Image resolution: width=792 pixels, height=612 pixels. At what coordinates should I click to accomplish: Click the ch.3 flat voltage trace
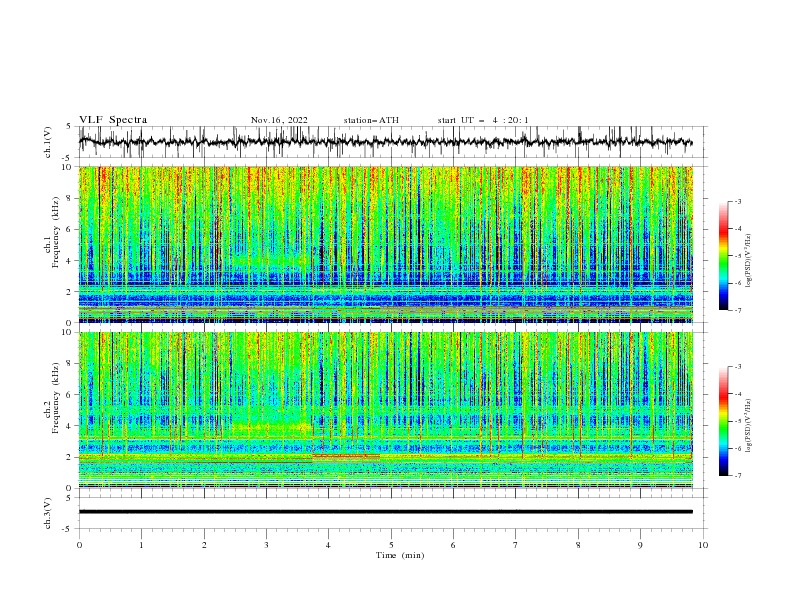coord(385,512)
